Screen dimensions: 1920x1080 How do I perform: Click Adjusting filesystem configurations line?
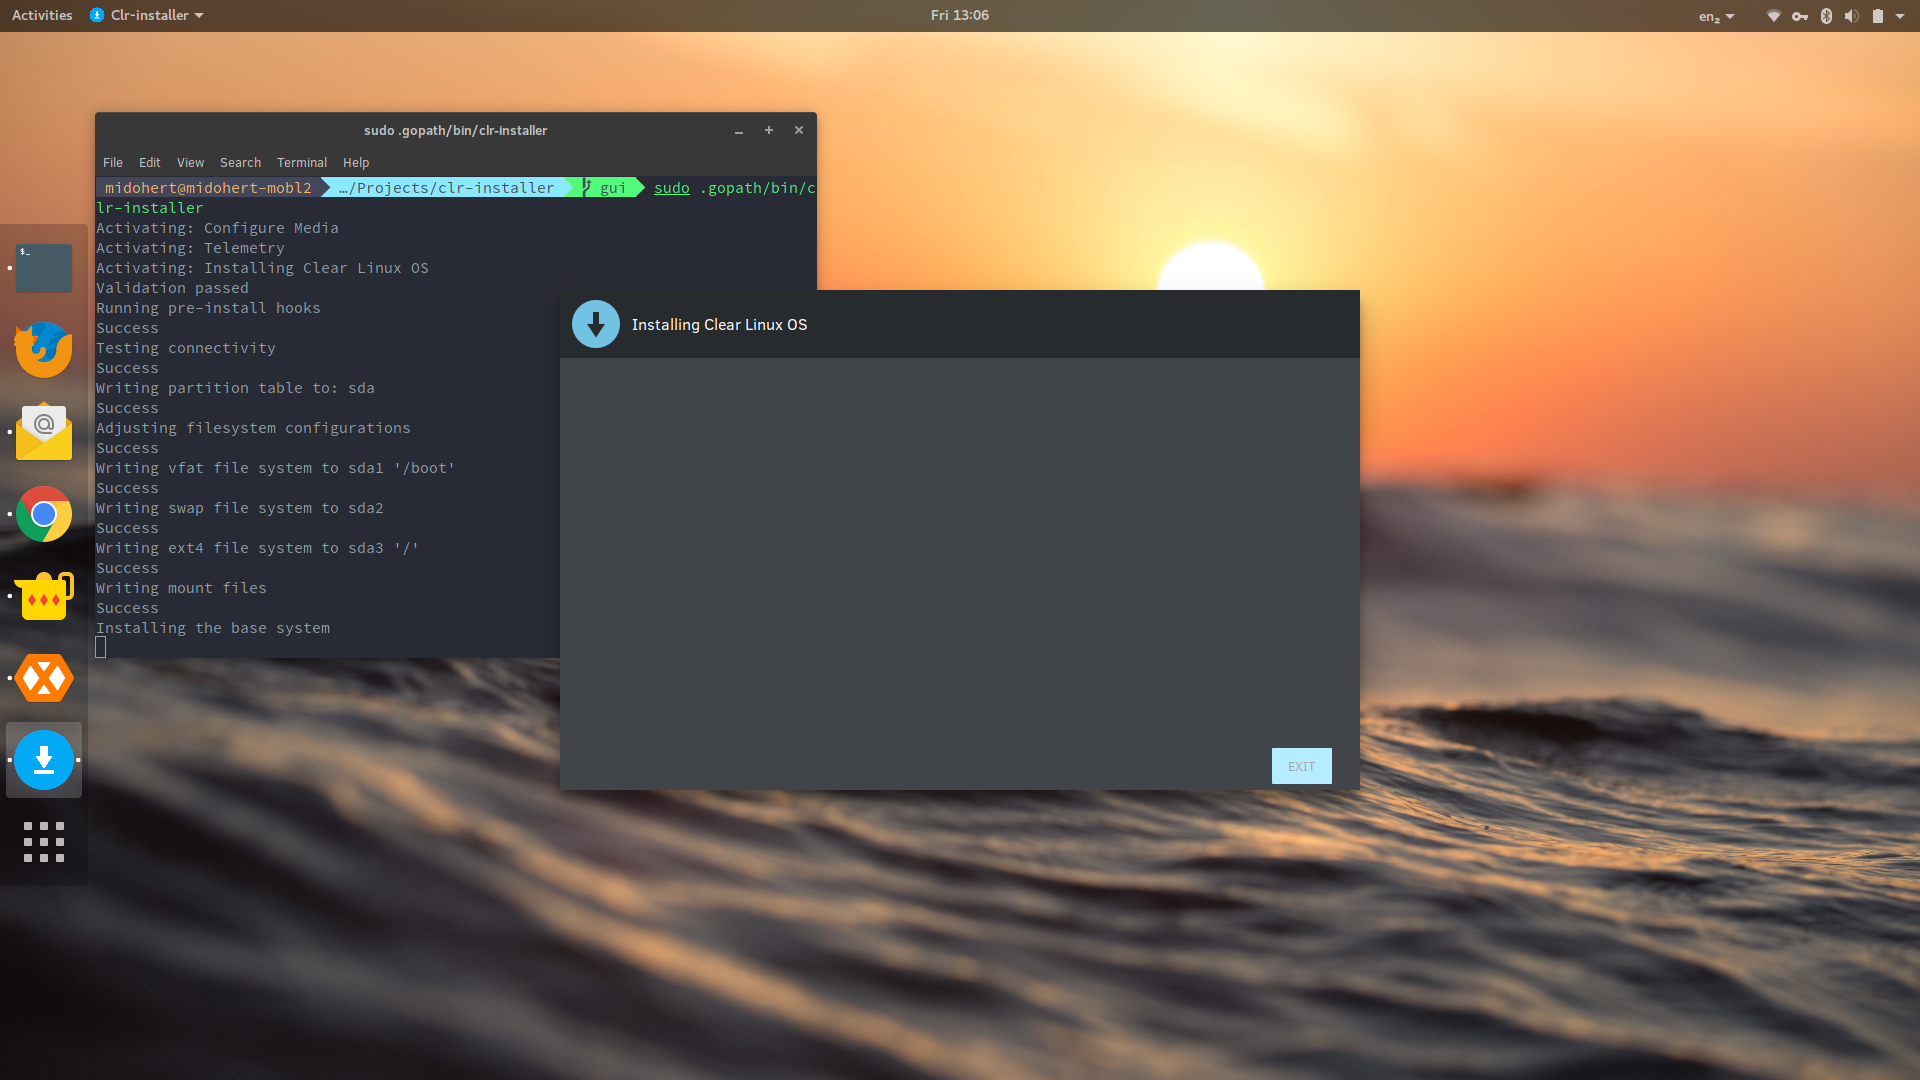click(x=253, y=428)
